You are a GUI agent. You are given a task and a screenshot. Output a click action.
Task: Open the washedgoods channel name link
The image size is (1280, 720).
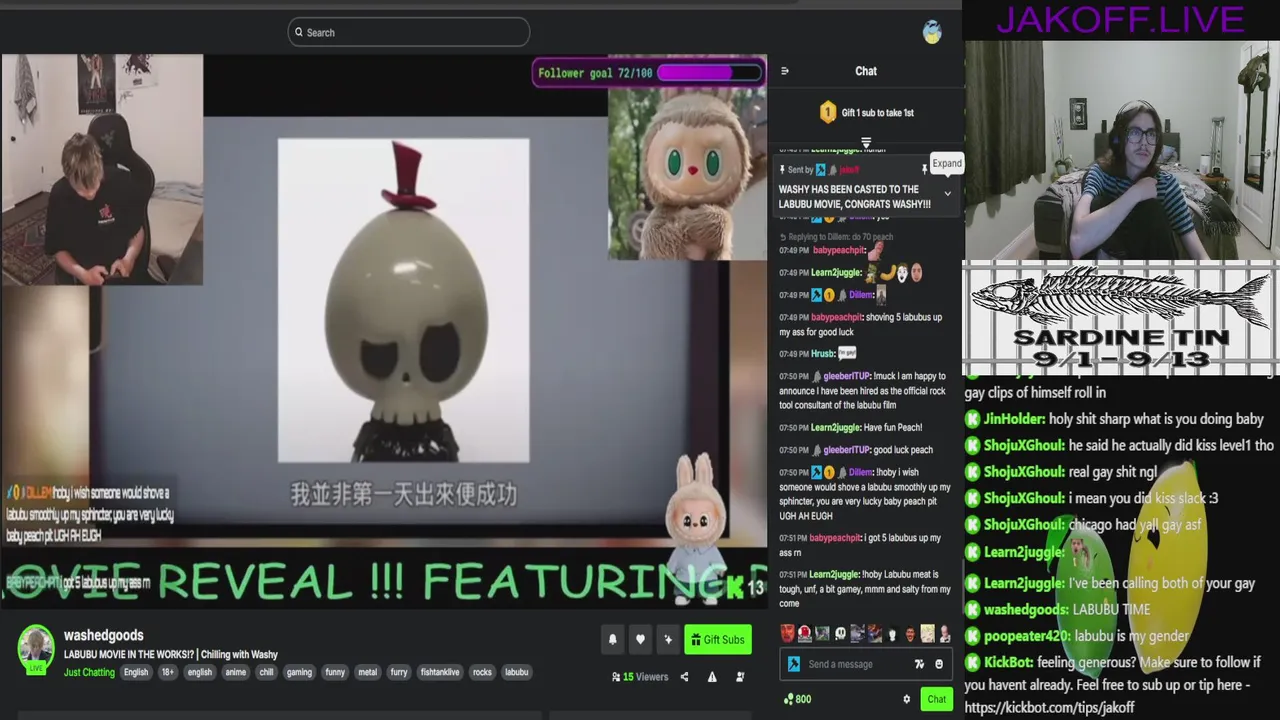click(104, 635)
